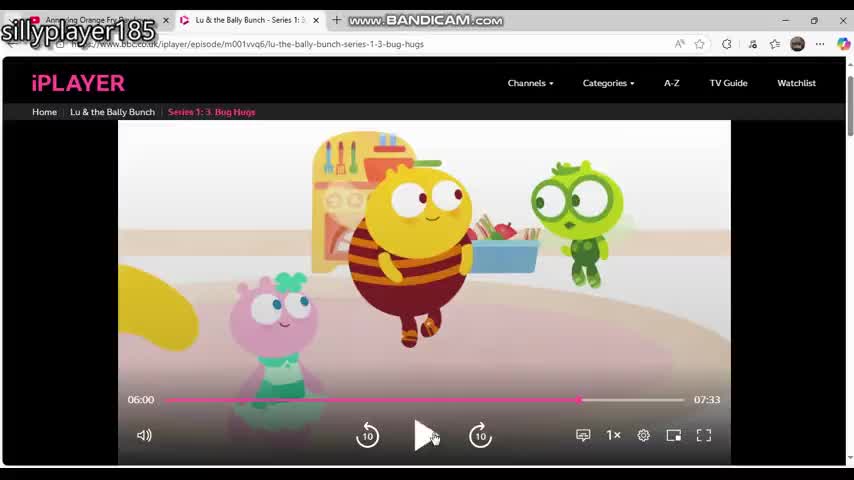Open a new browser tab
Viewport: 854px width, 480px height.
337,20
